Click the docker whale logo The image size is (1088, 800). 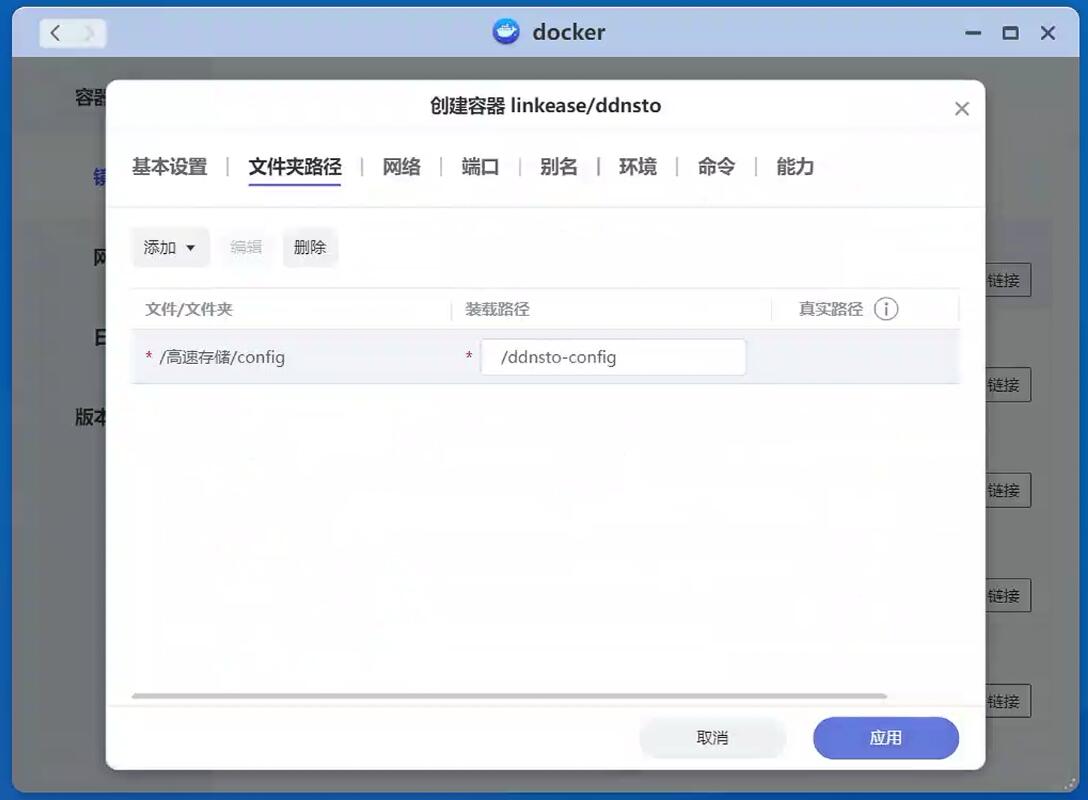pyautogui.click(x=506, y=32)
